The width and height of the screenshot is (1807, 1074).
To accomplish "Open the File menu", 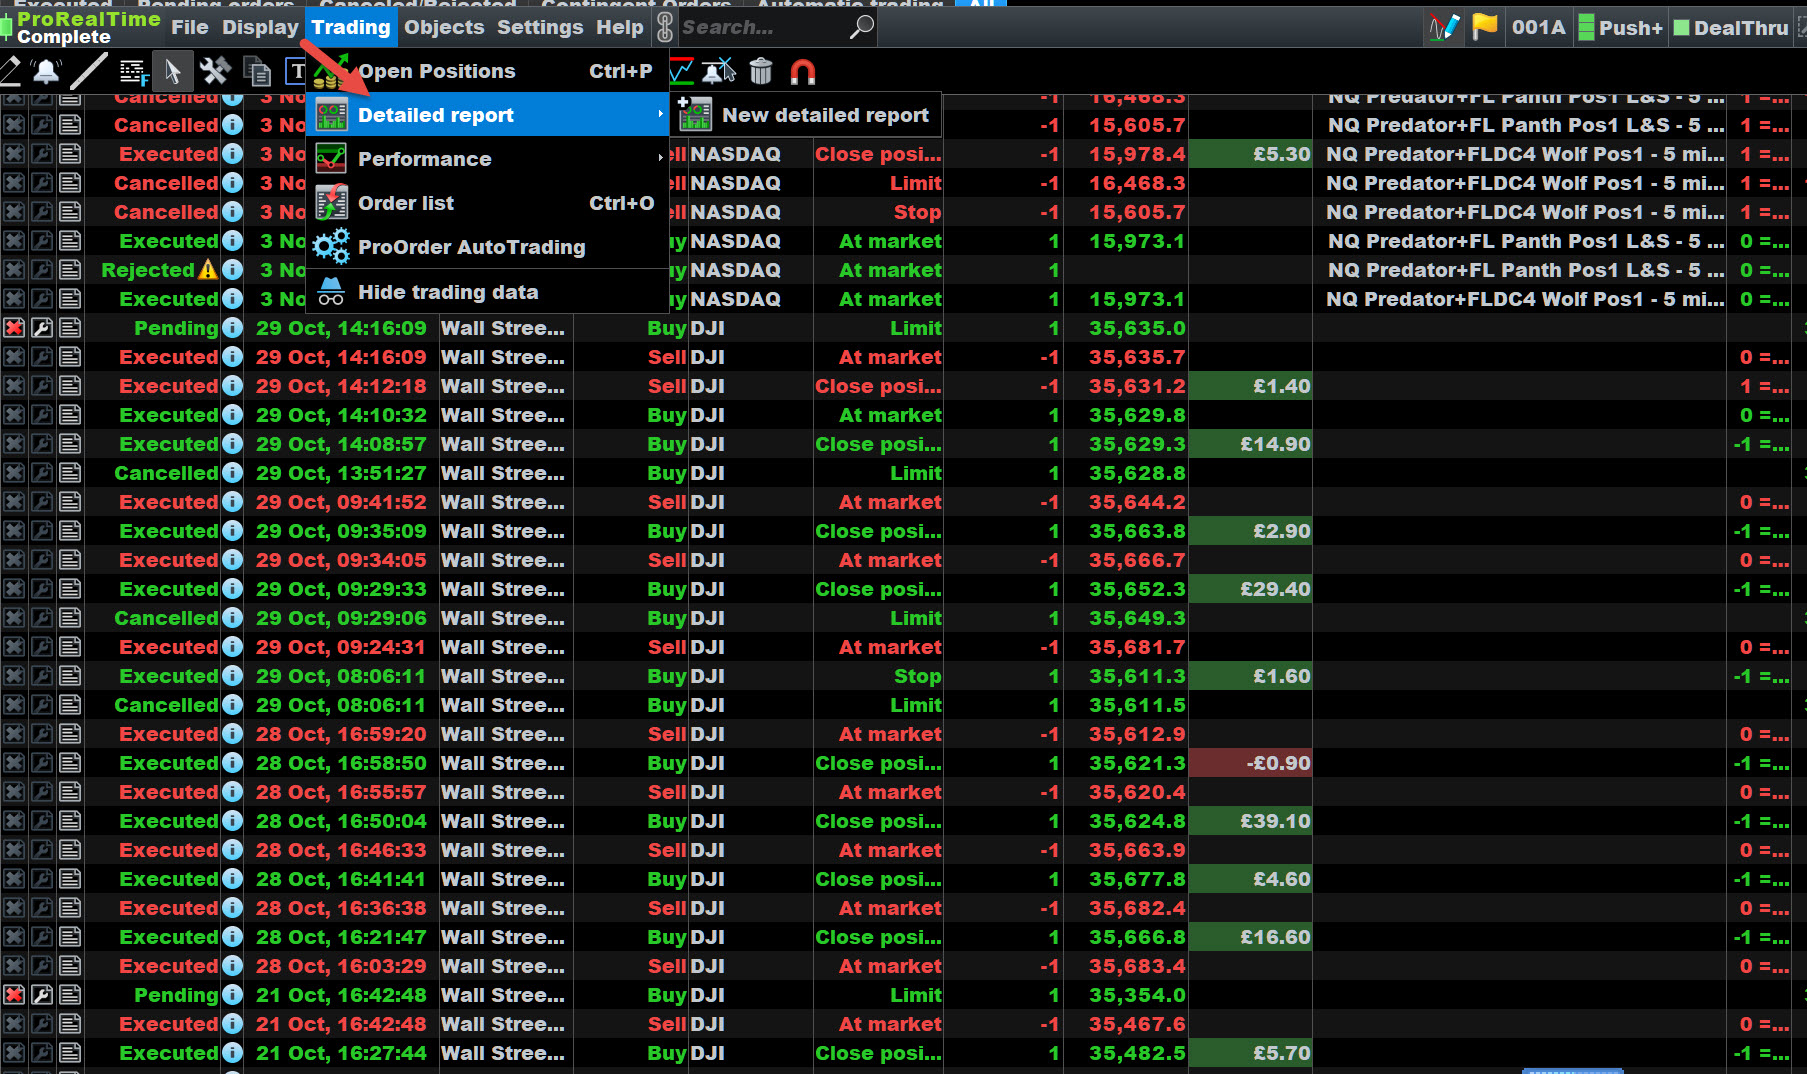I will tap(190, 27).
